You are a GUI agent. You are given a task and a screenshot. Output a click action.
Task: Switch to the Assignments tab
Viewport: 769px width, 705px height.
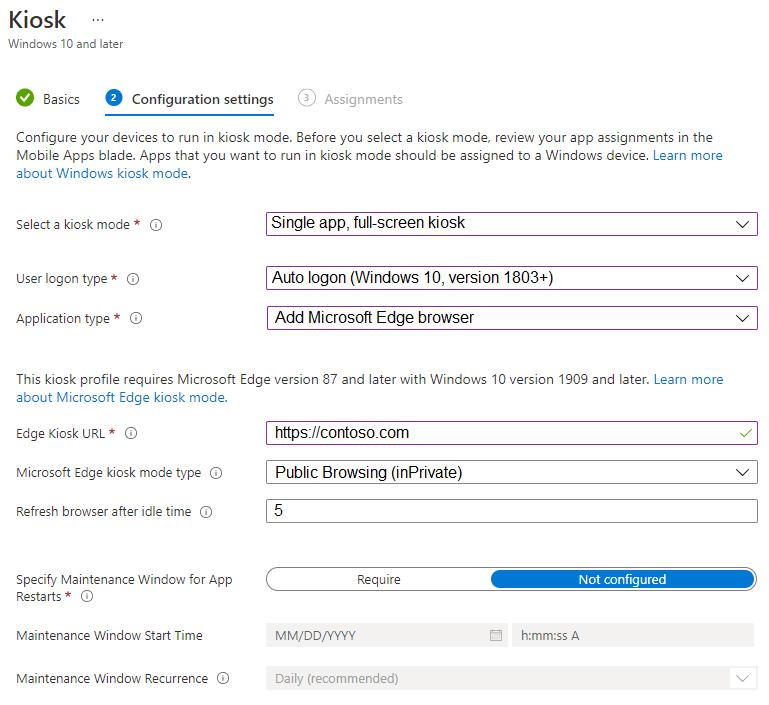point(363,99)
